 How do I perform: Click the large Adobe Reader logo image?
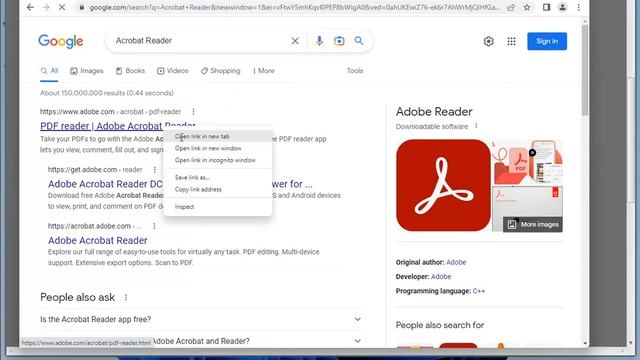443,185
